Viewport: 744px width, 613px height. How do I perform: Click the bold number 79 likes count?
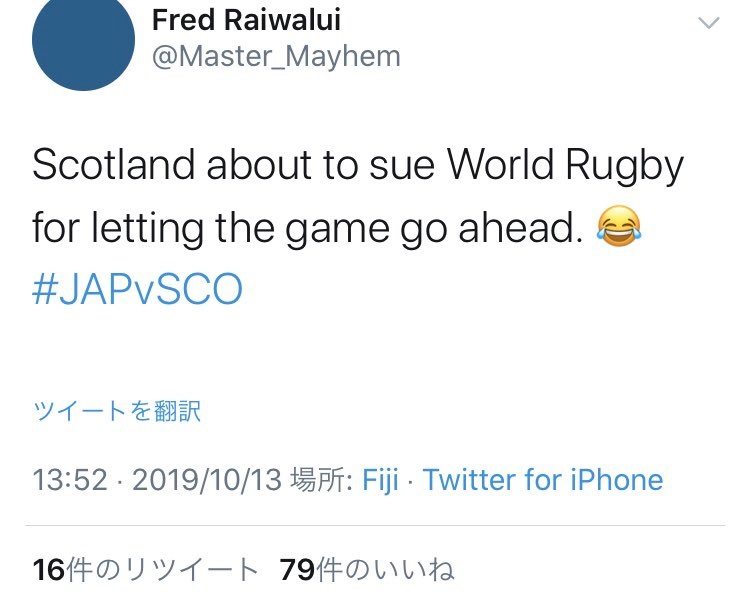(297, 570)
